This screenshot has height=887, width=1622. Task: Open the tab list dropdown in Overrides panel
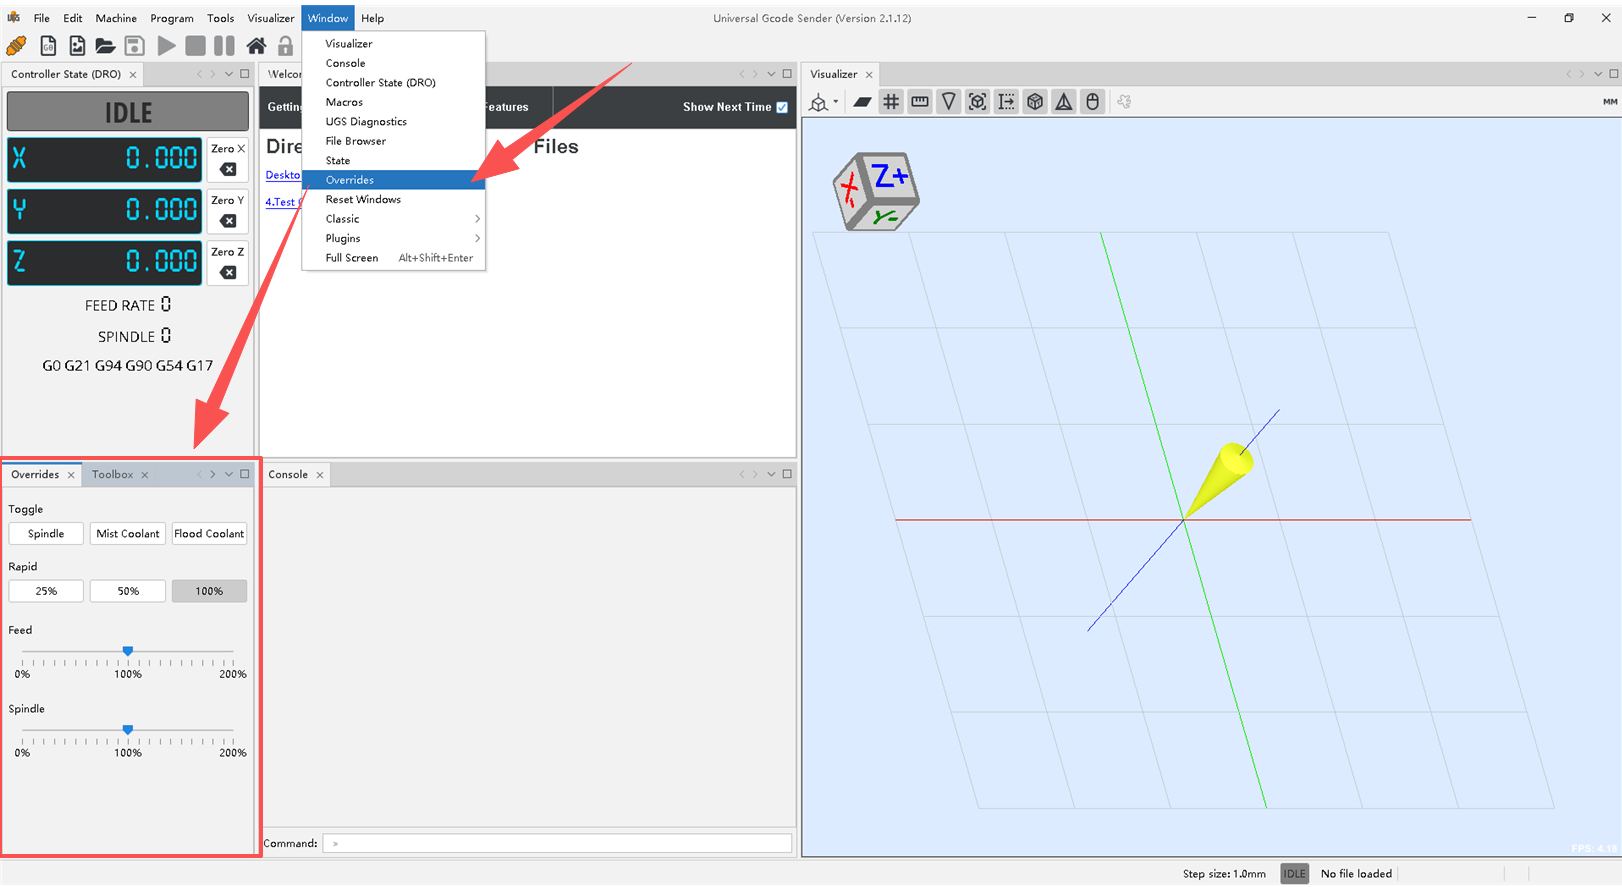[229, 474]
